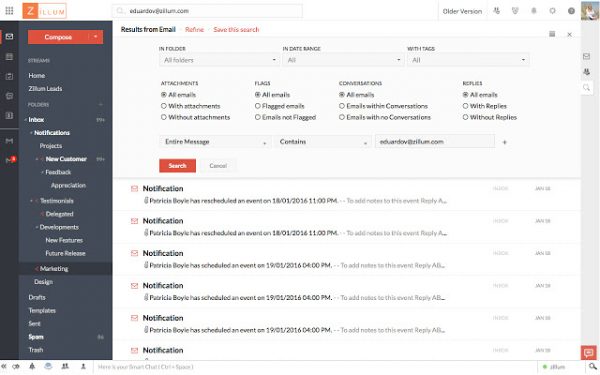Viewport: 600px width, 375px height.
Task: Open the In Folder dropdown
Action: point(220,60)
